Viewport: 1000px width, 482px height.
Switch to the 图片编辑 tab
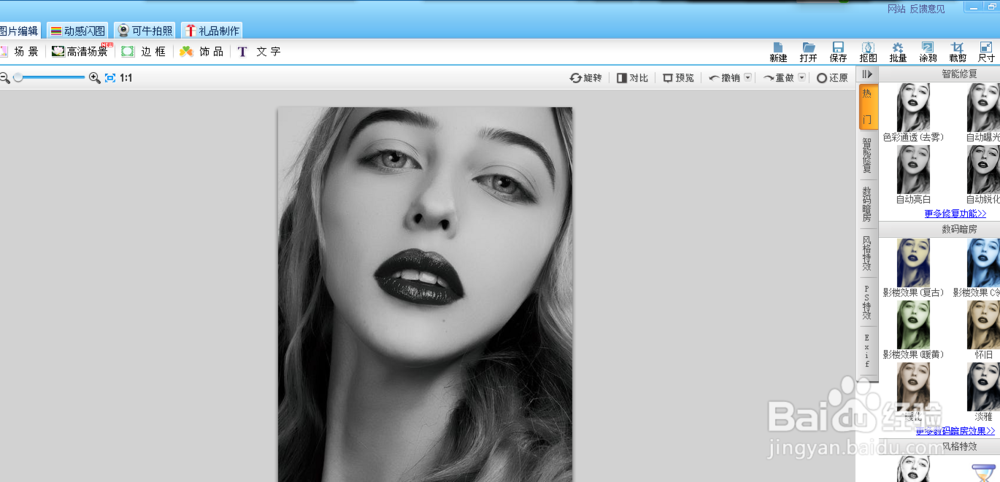[19, 31]
